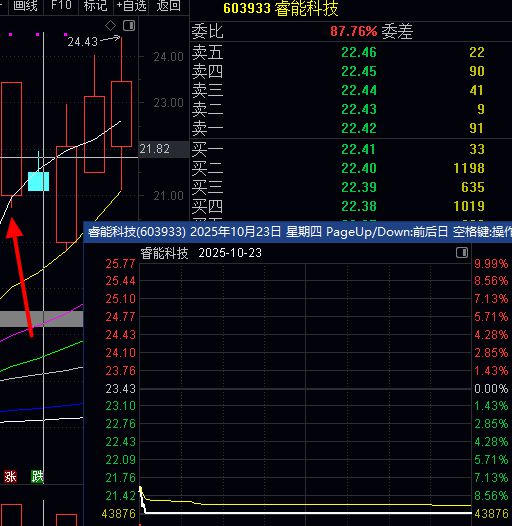Select the 卖一 ask row at 22.42

(351, 128)
